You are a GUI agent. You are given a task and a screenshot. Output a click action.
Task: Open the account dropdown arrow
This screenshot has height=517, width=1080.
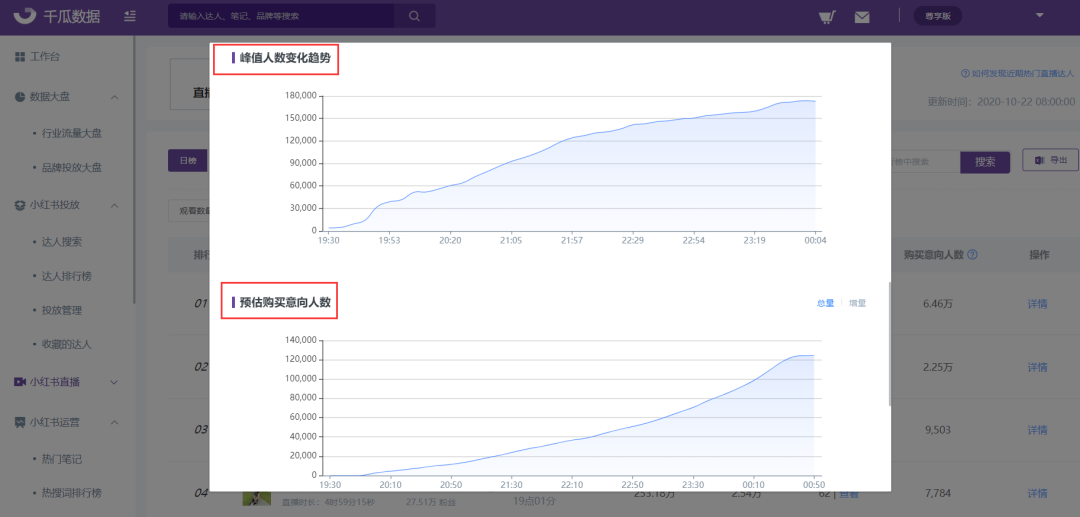click(x=1039, y=15)
